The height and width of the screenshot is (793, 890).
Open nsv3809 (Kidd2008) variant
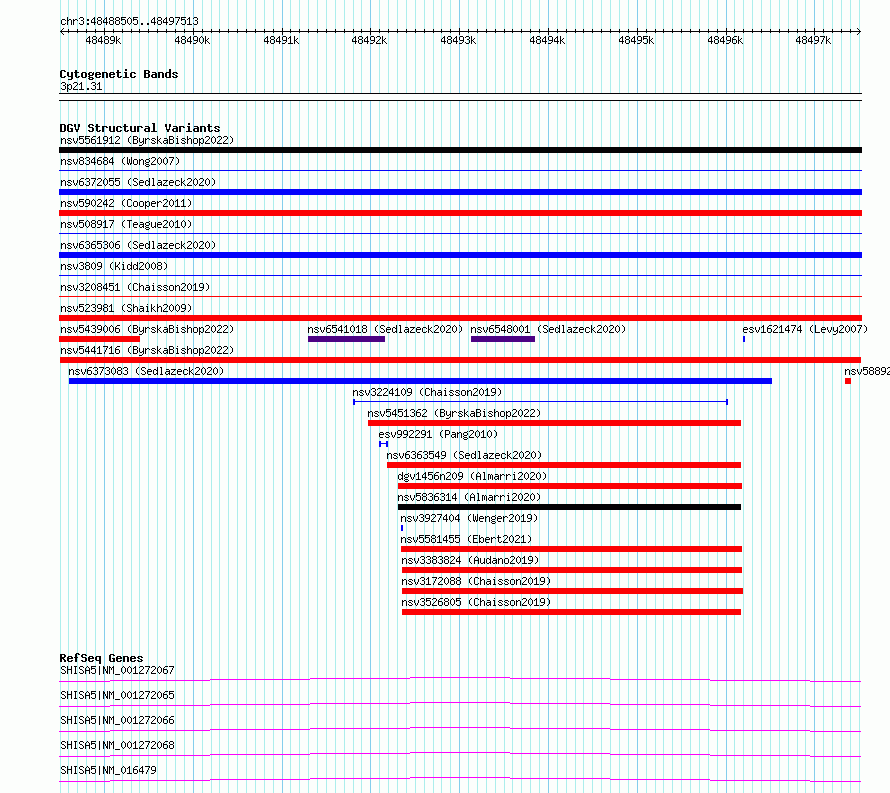(114, 266)
